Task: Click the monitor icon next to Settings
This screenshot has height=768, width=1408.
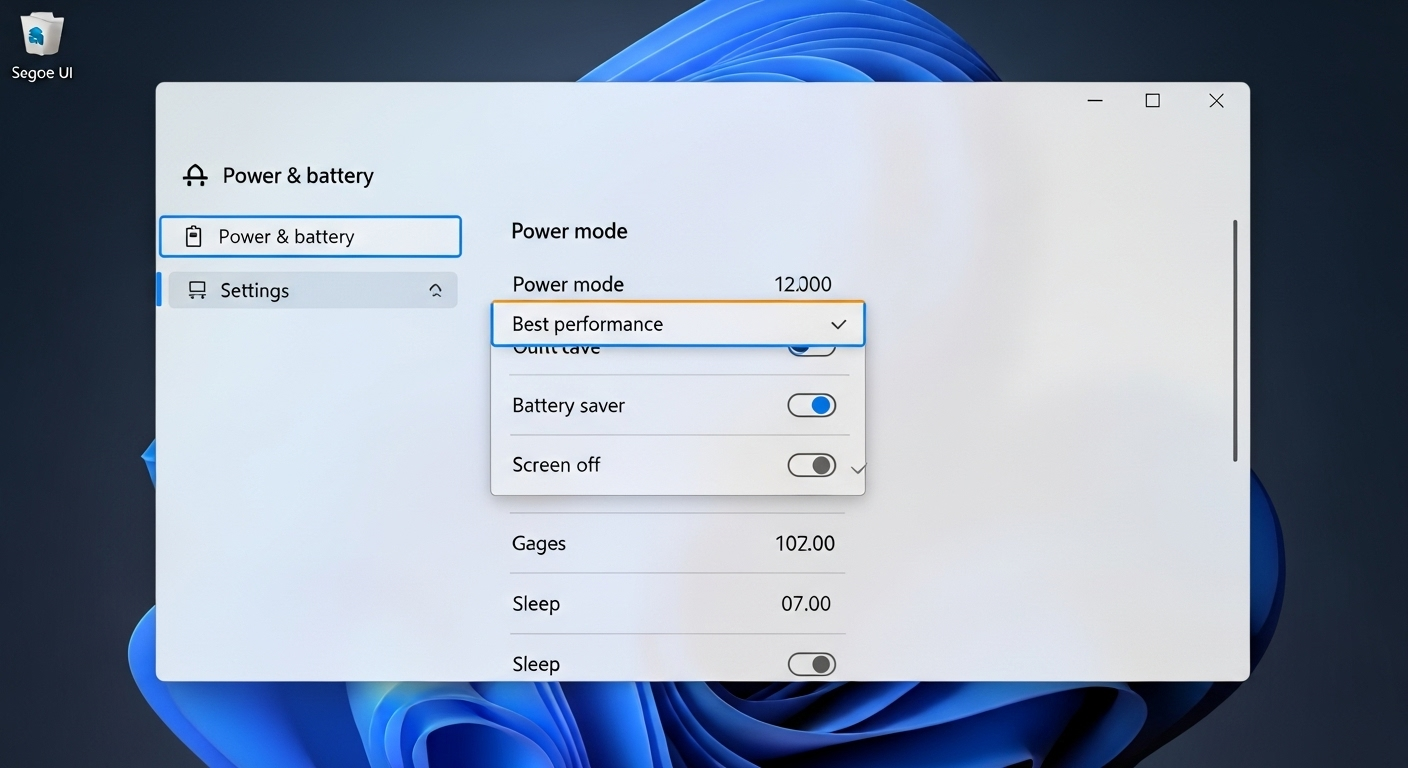Action: 196,289
